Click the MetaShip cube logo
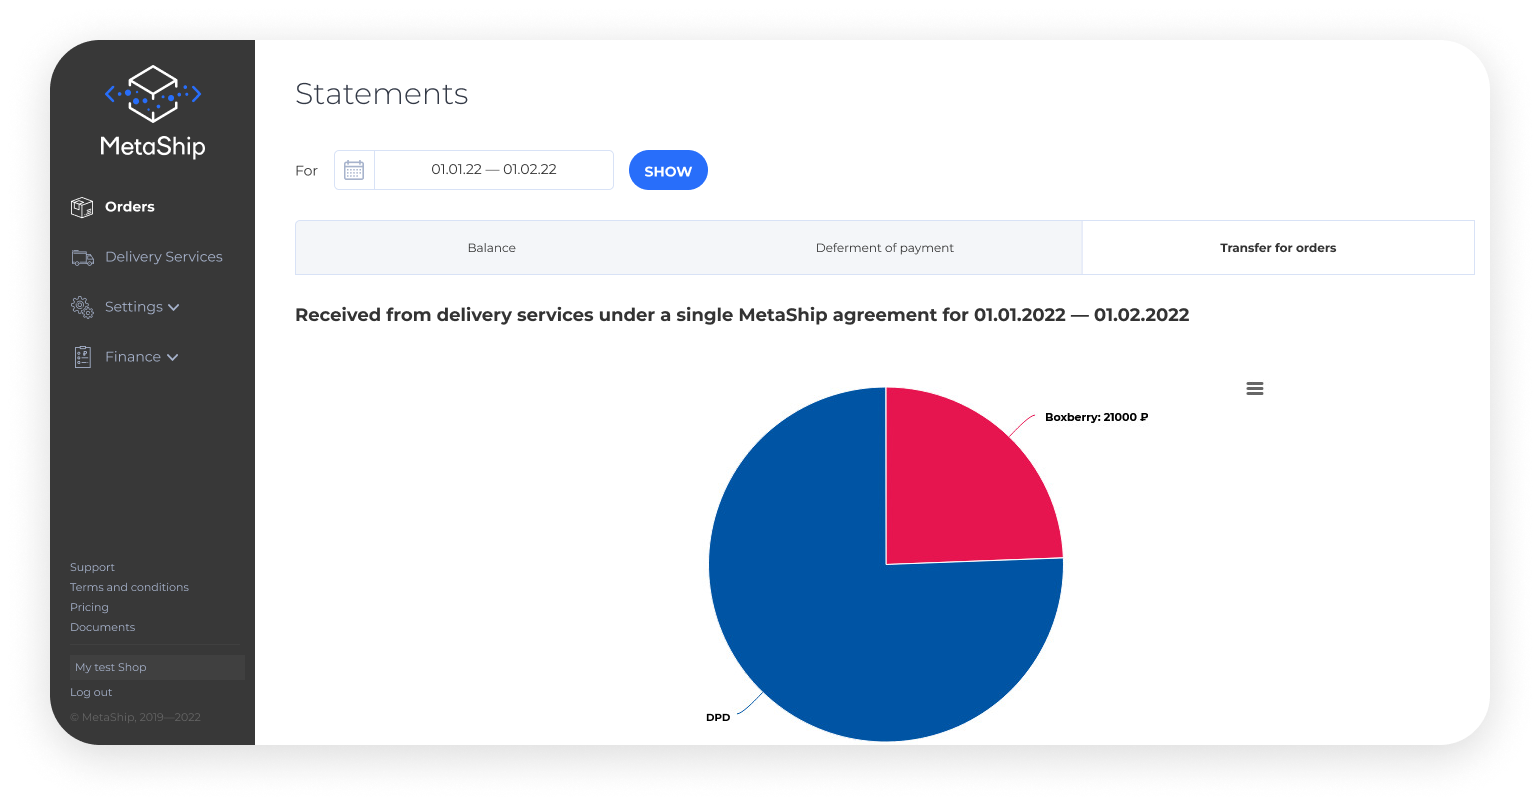The height and width of the screenshot is (805, 1540). [153, 93]
